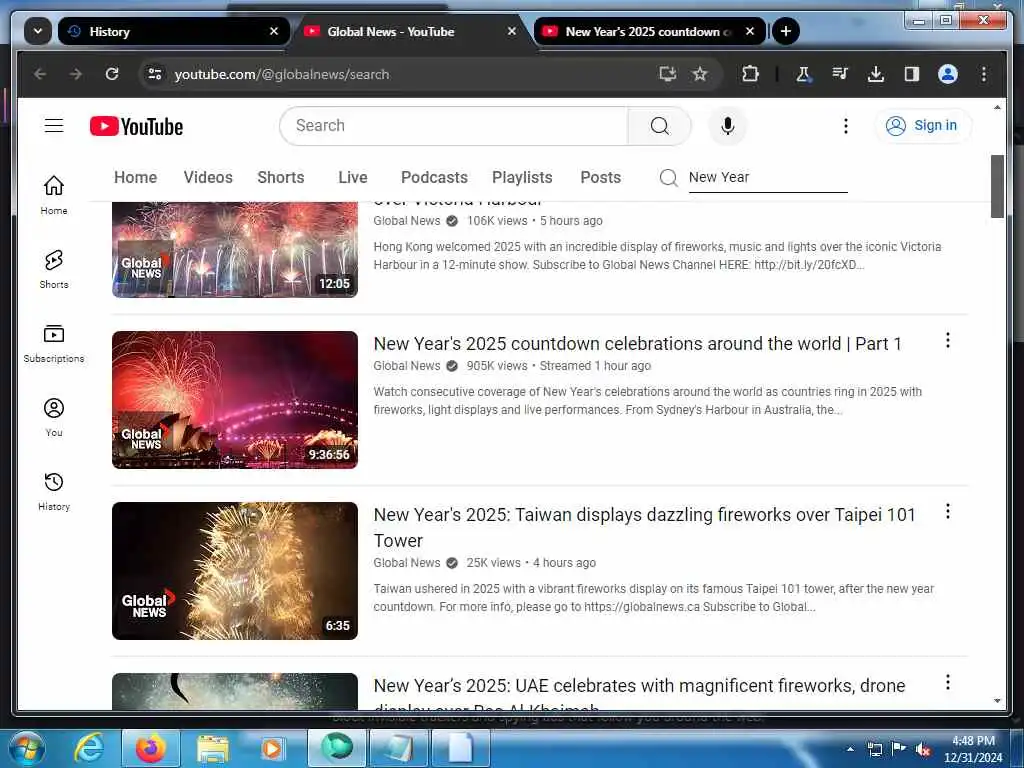Open Global News channel link under Taiwan video
Screen dimensions: 1024x768
407,563
